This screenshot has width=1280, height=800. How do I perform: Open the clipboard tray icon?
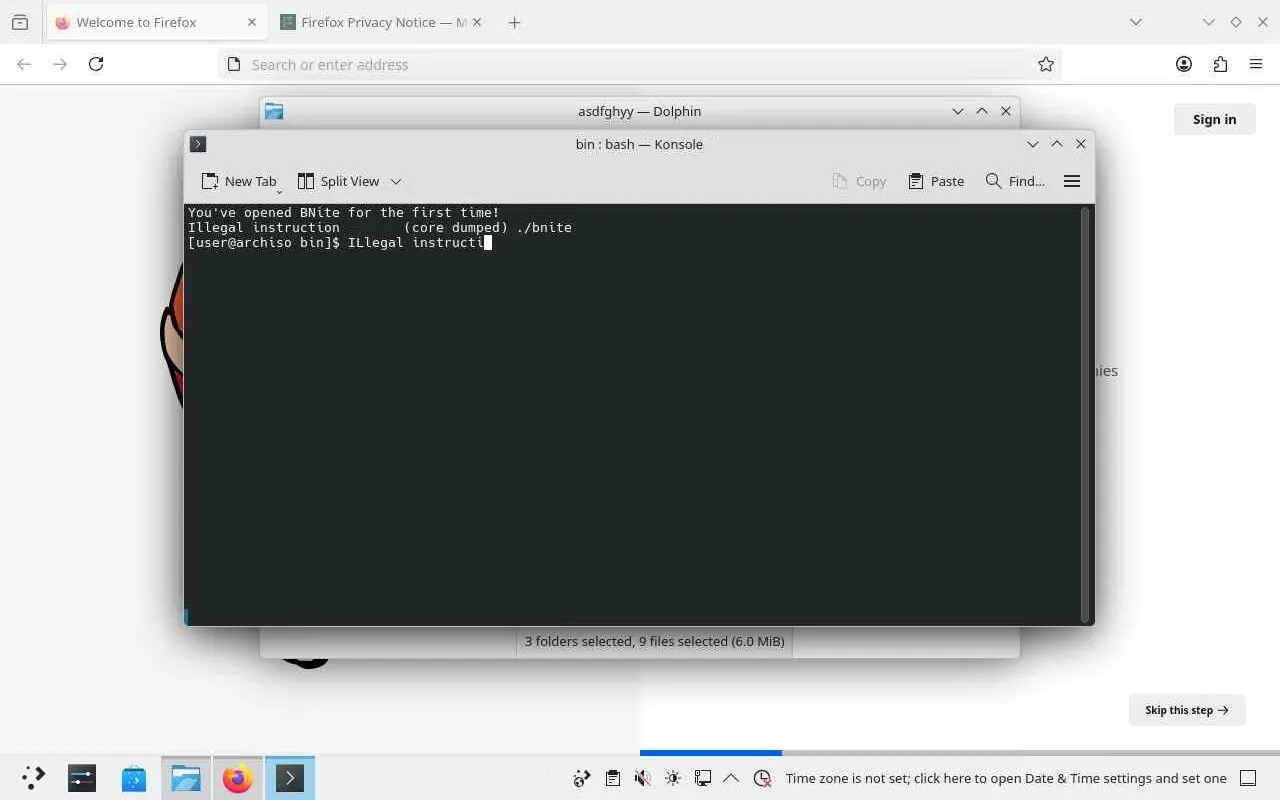coord(612,778)
